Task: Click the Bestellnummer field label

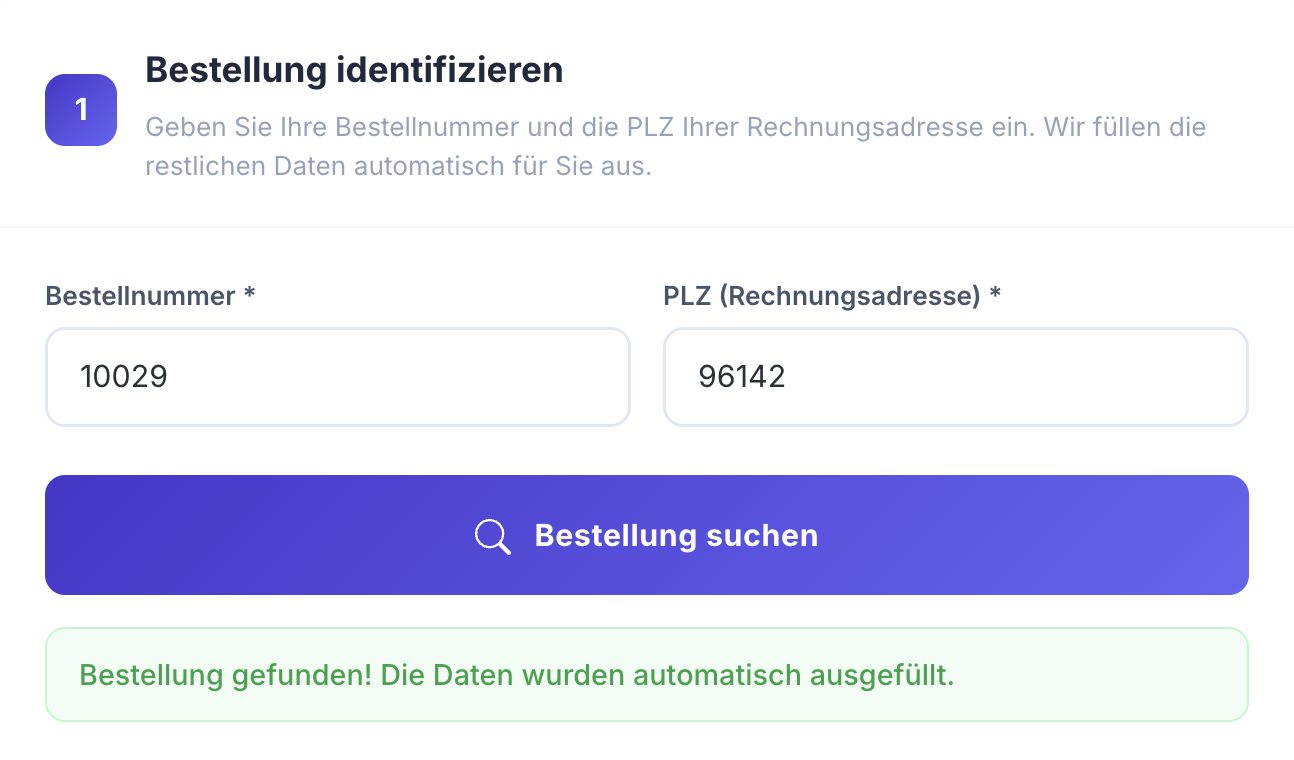Action: click(140, 296)
